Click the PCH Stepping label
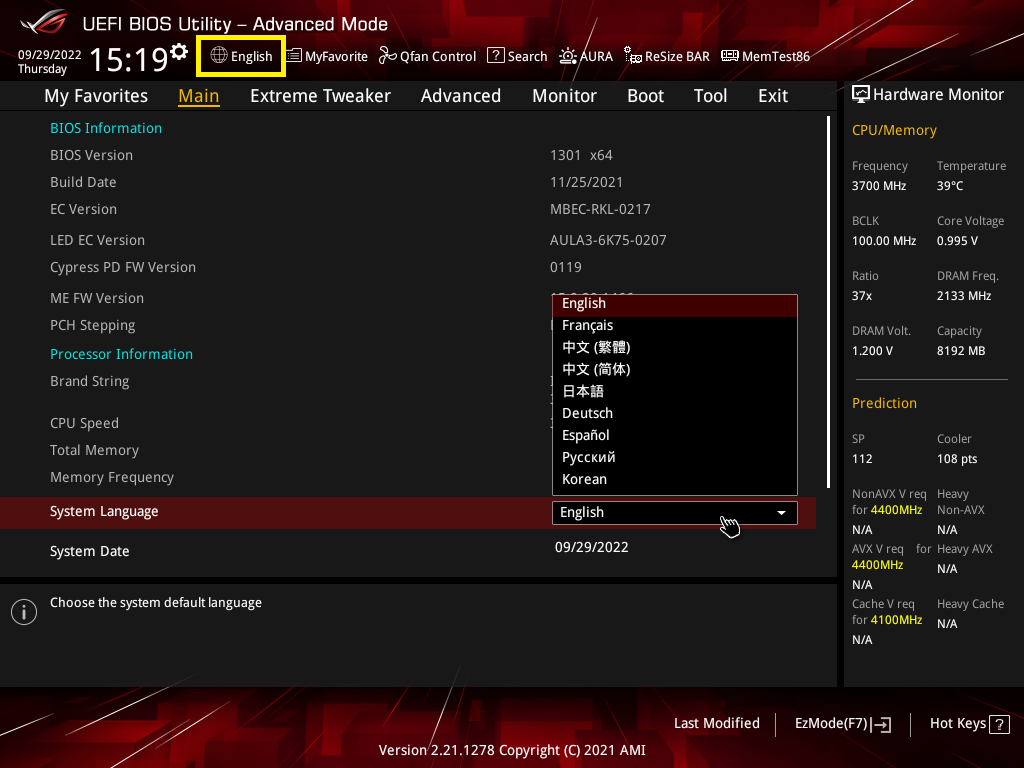The width and height of the screenshot is (1024, 768). [93, 325]
